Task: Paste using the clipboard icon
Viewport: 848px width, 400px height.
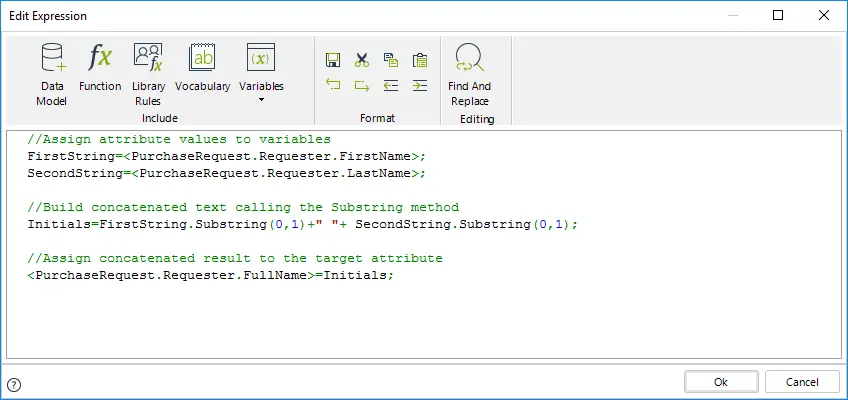Action: (x=420, y=60)
